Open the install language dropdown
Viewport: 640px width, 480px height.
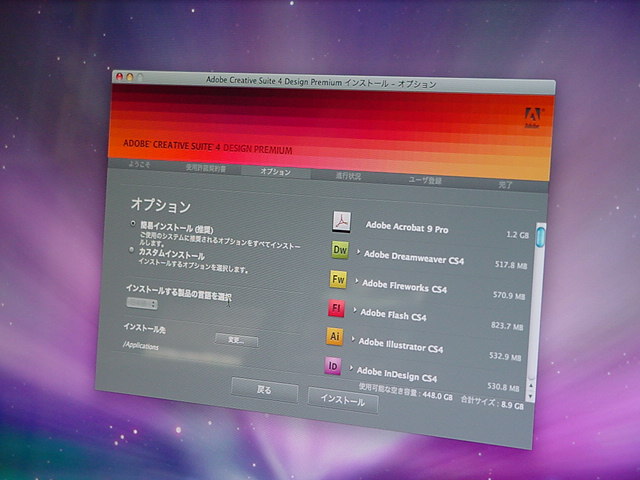[142, 303]
